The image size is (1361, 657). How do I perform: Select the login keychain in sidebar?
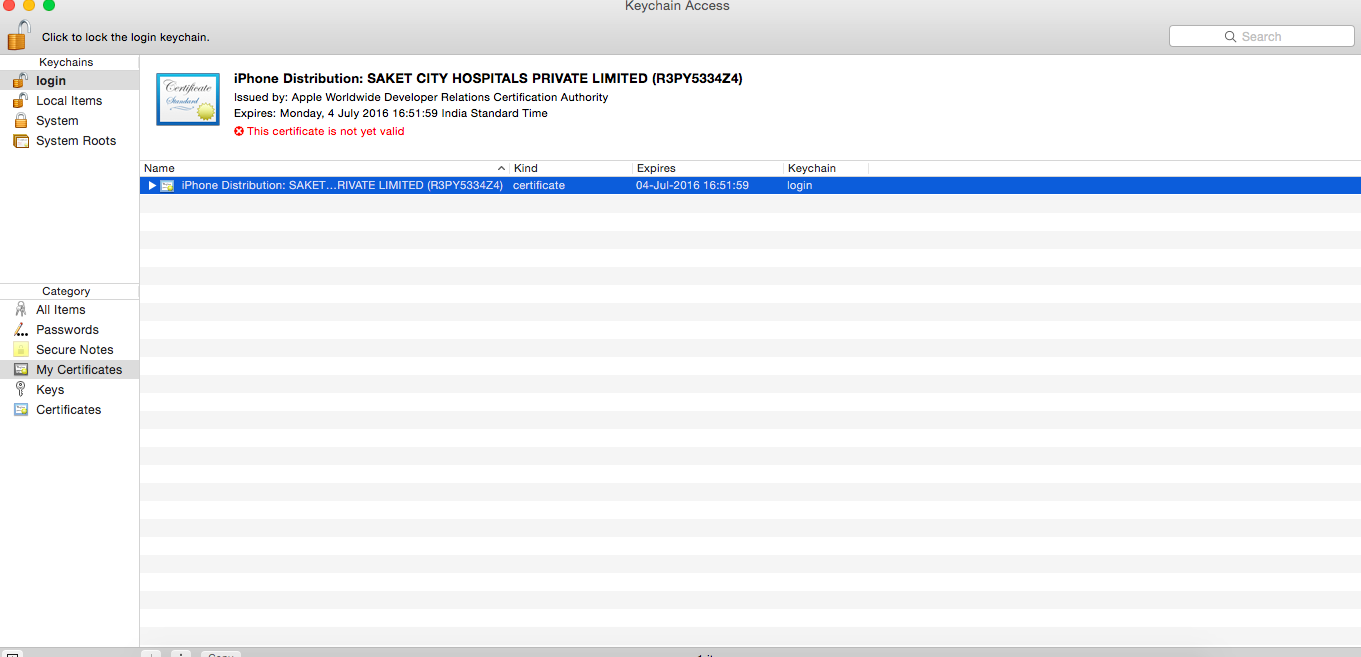click(x=69, y=81)
